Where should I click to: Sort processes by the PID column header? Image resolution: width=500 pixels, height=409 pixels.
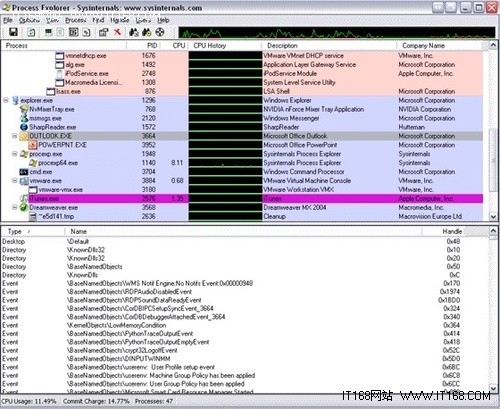[152, 46]
